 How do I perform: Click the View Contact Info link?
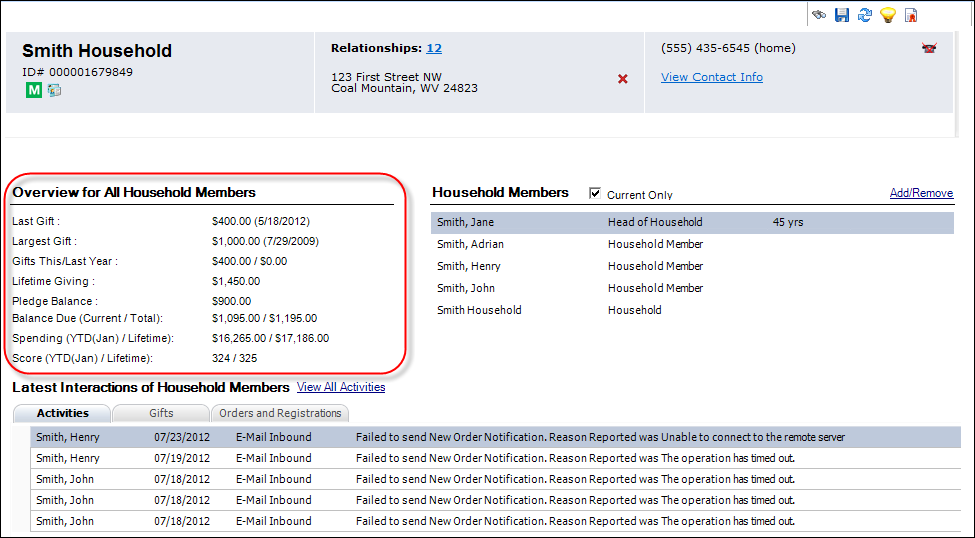point(711,77)
